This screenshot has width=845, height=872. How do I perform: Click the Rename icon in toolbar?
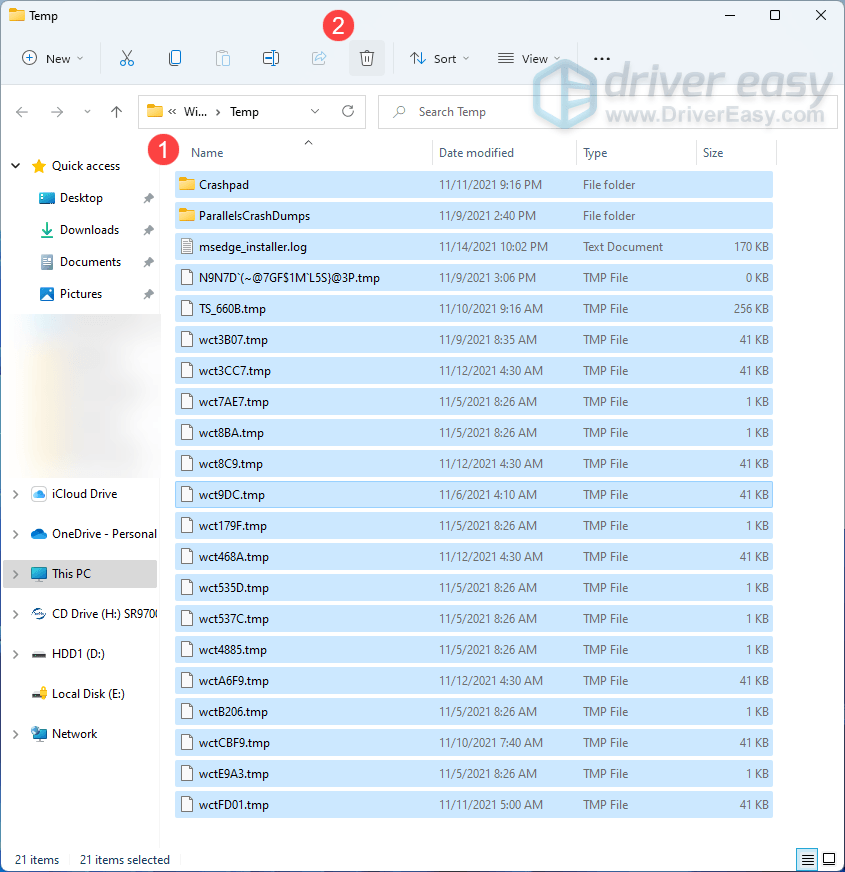coord(271,58)
